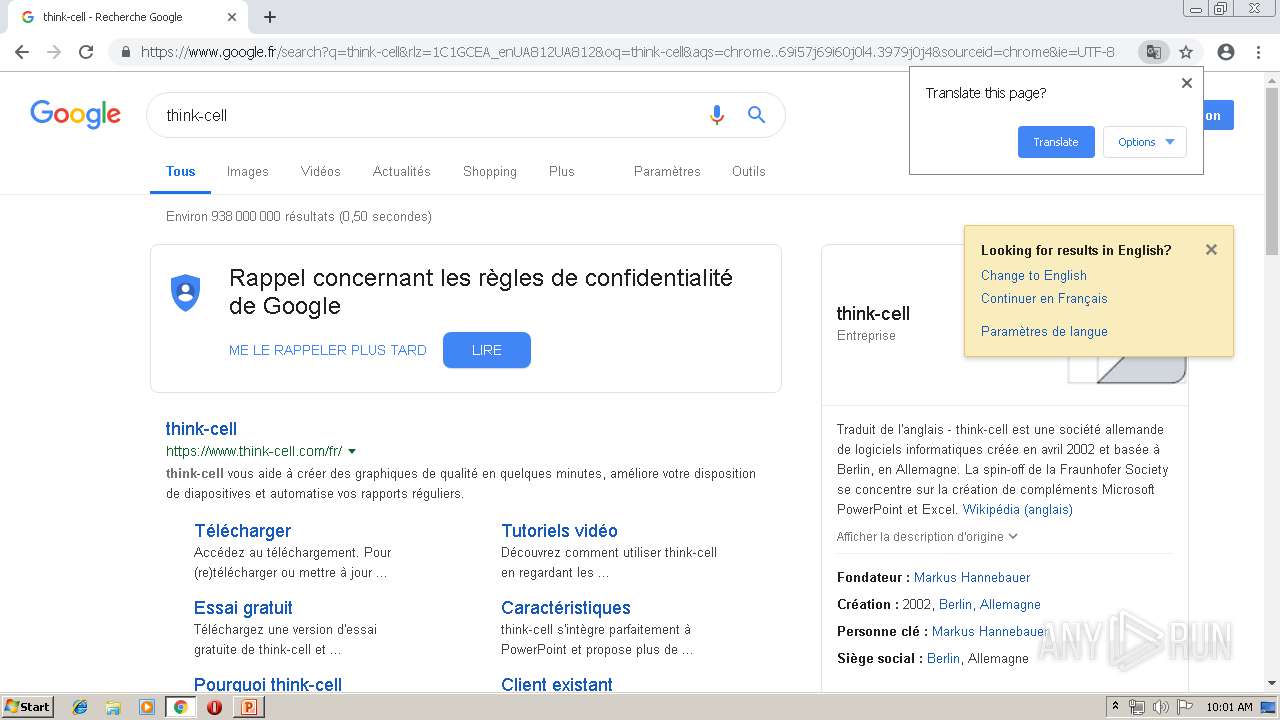Open the Client existant sitelink

point(557,685)
